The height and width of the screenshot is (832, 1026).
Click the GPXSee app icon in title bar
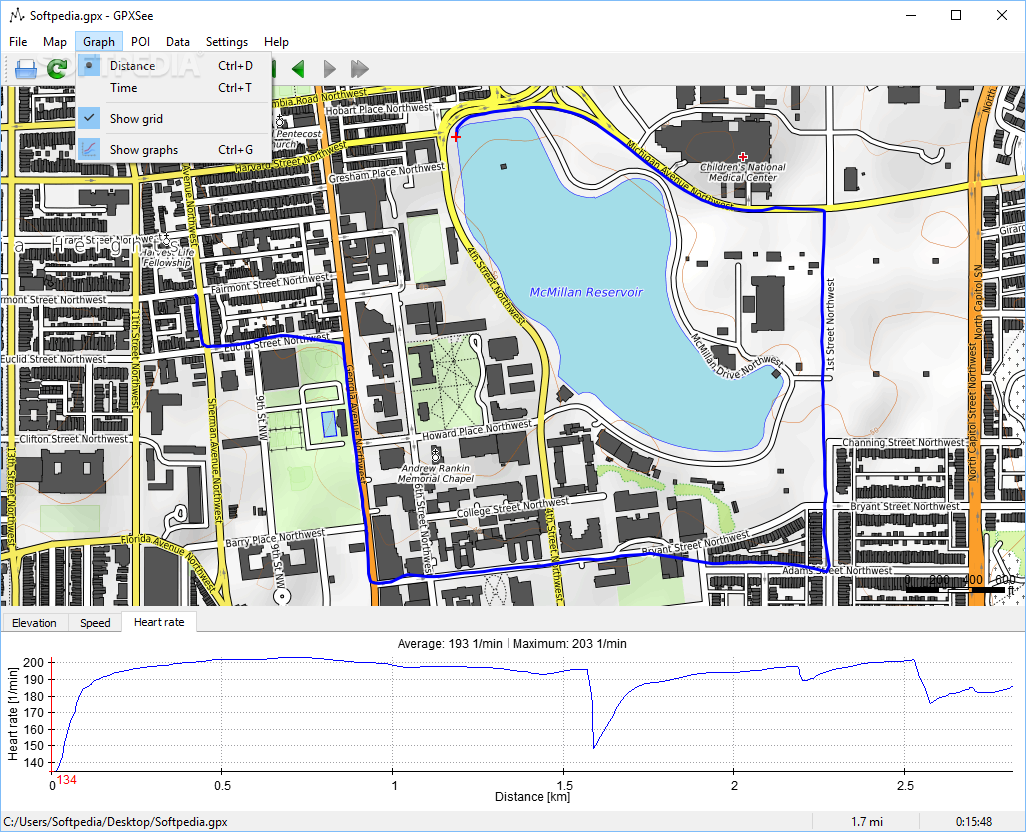[x=17, y=15]
